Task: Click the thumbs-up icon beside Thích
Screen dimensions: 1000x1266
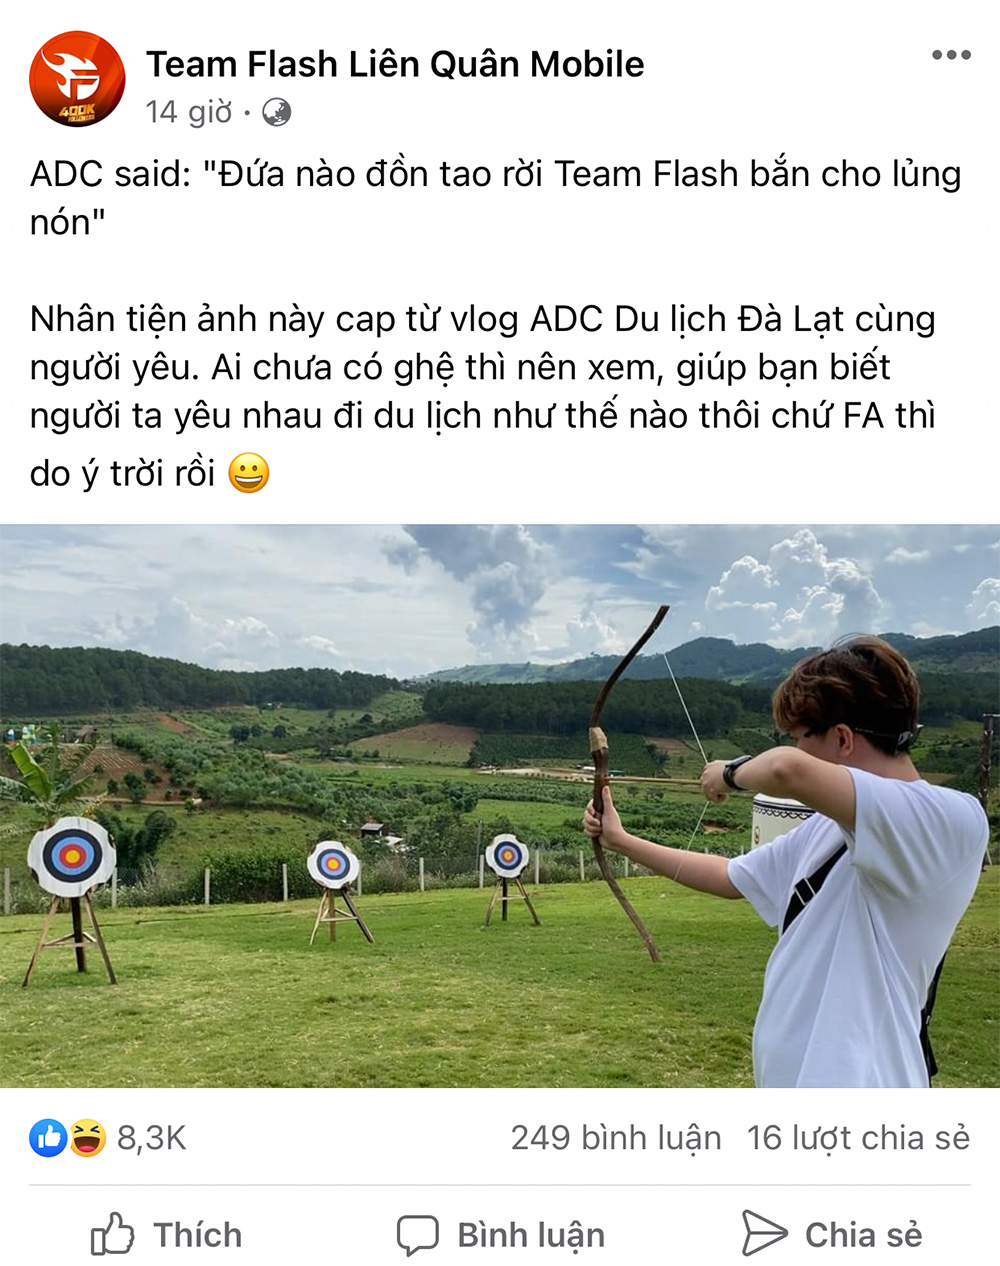Action: click(112, 1234)
